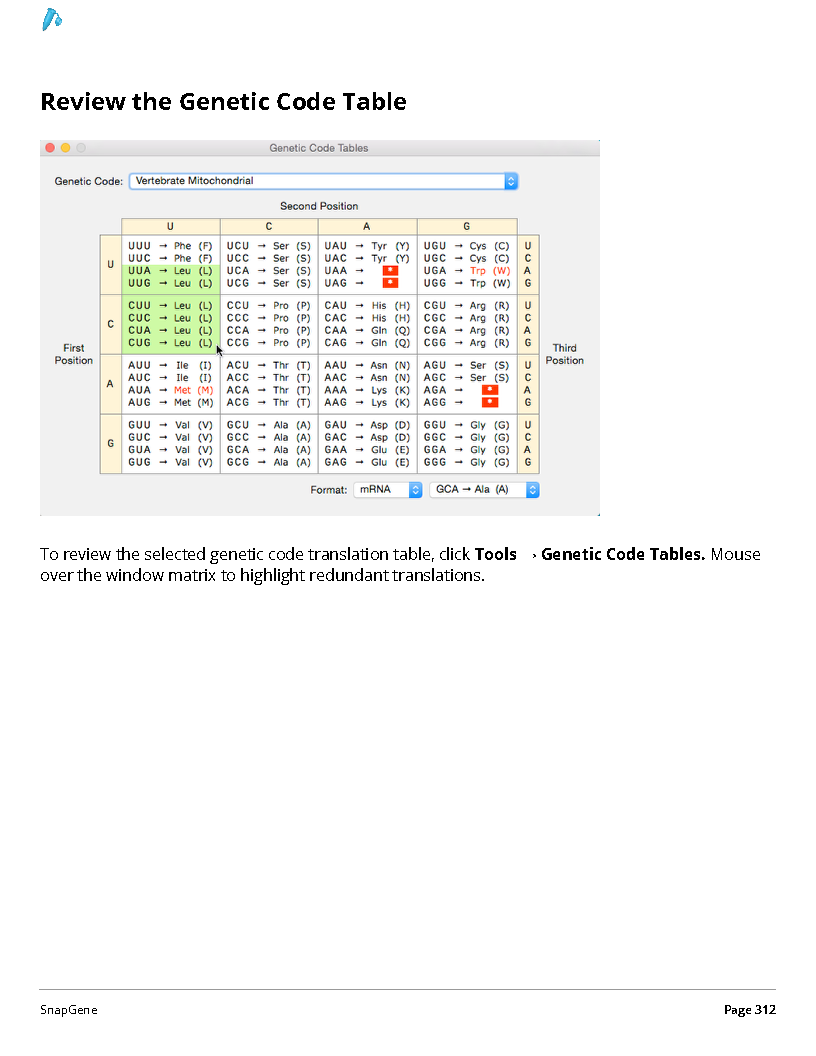Click the Third Position label

tap(564, 354)
